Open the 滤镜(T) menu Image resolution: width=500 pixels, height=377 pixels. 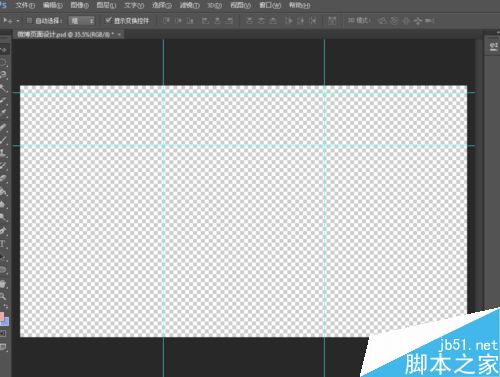(189, 5)
